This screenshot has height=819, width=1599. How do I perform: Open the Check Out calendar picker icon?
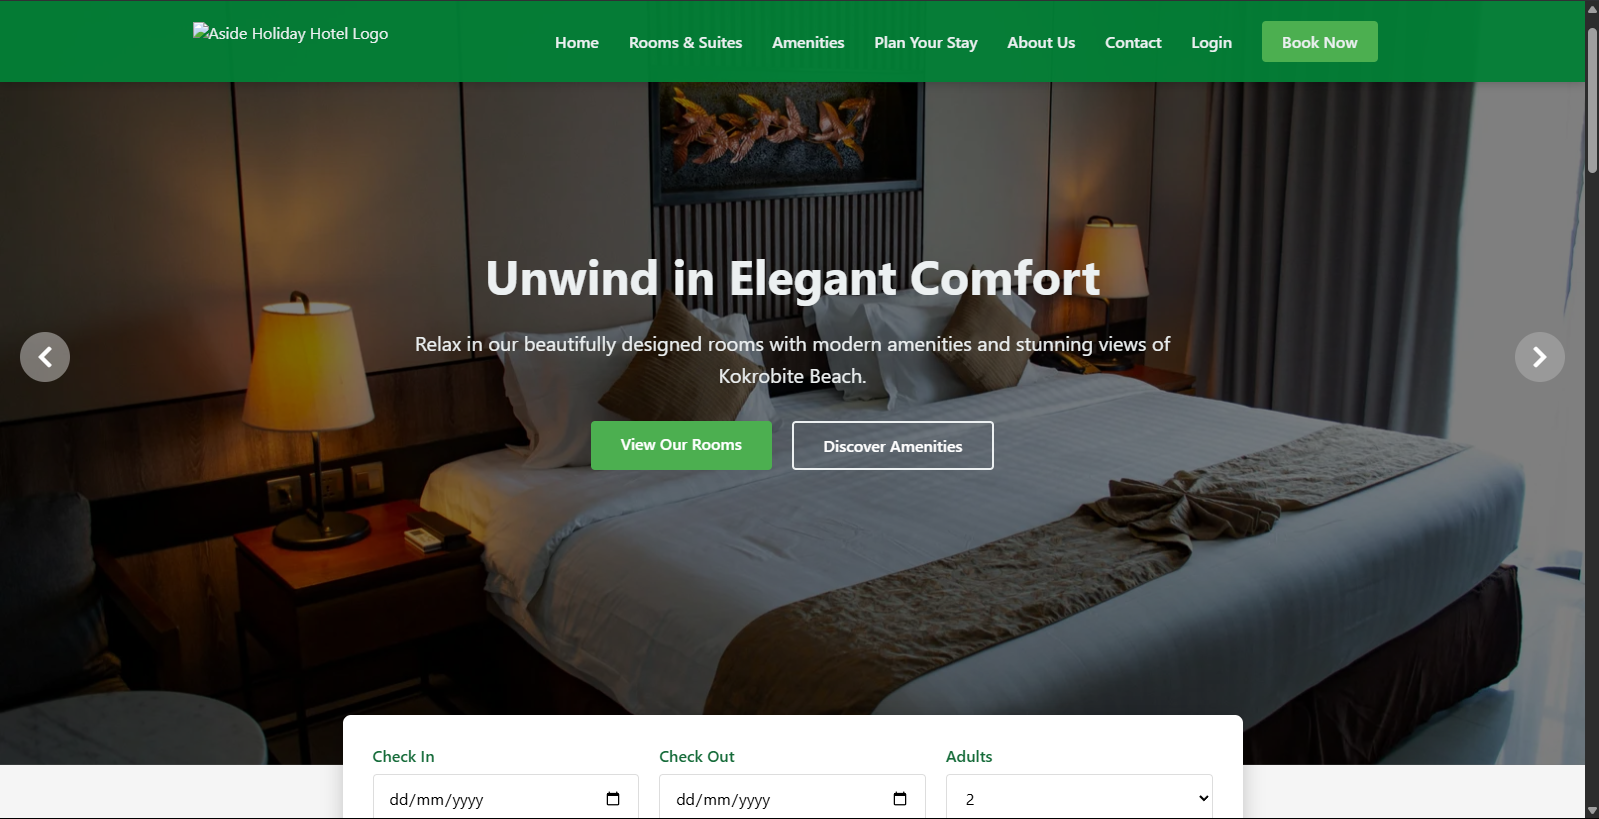click(x=900, y=799)
